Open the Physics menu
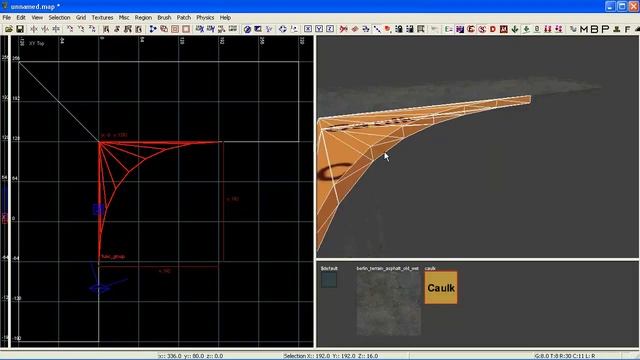 click(x=205, y=18)
